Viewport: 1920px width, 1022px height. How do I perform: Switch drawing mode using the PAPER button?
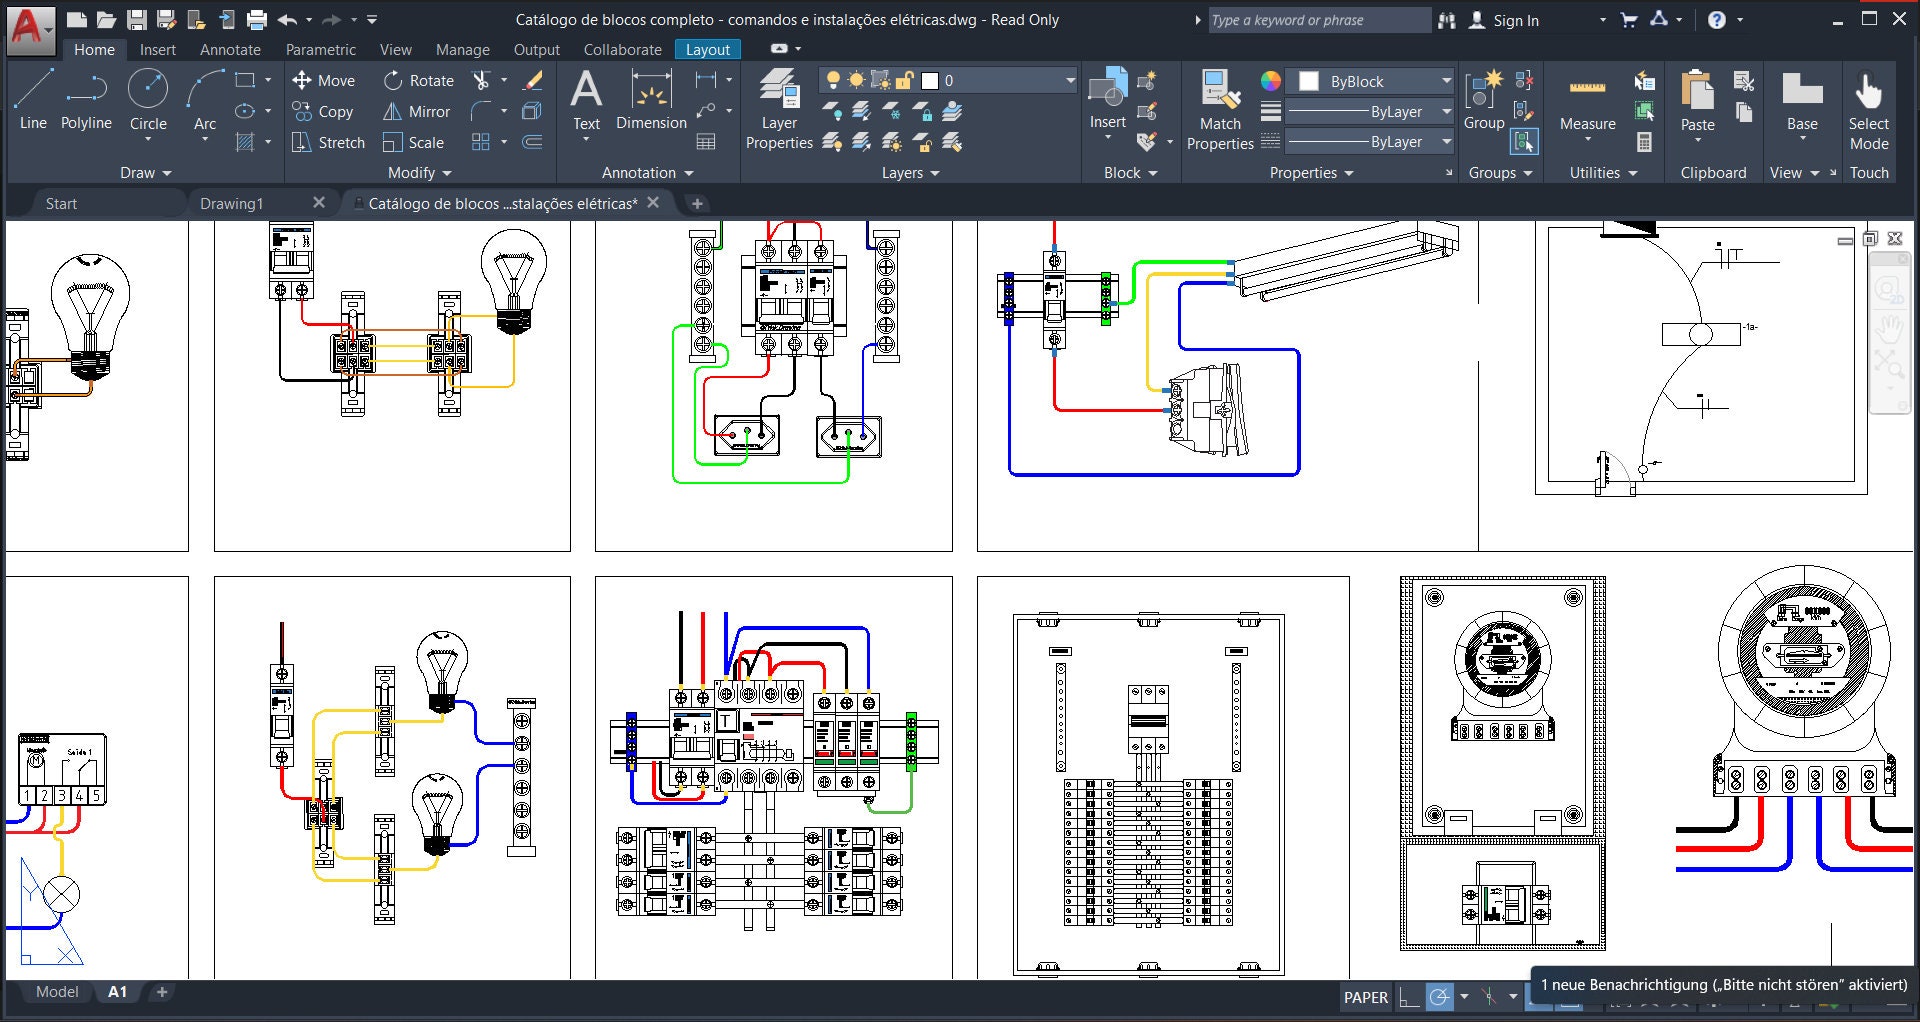pyautogui.click(x=1365, y=996)
